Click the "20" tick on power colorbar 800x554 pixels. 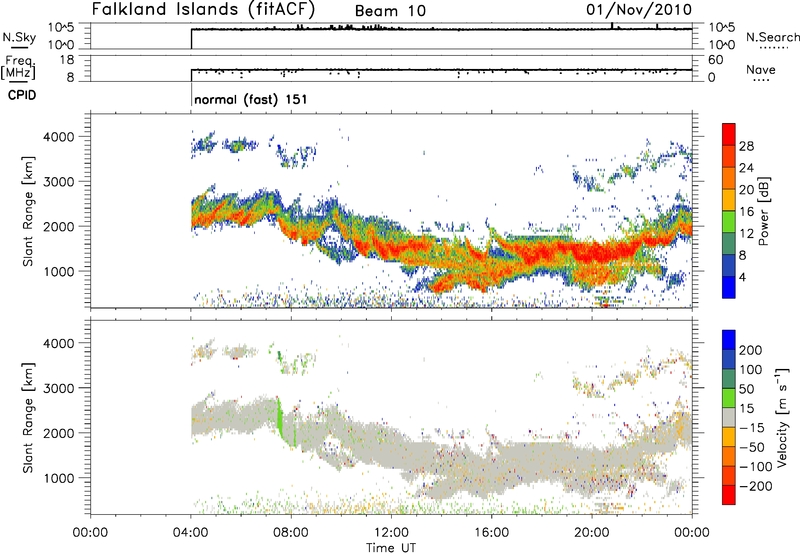click(746, 190)
